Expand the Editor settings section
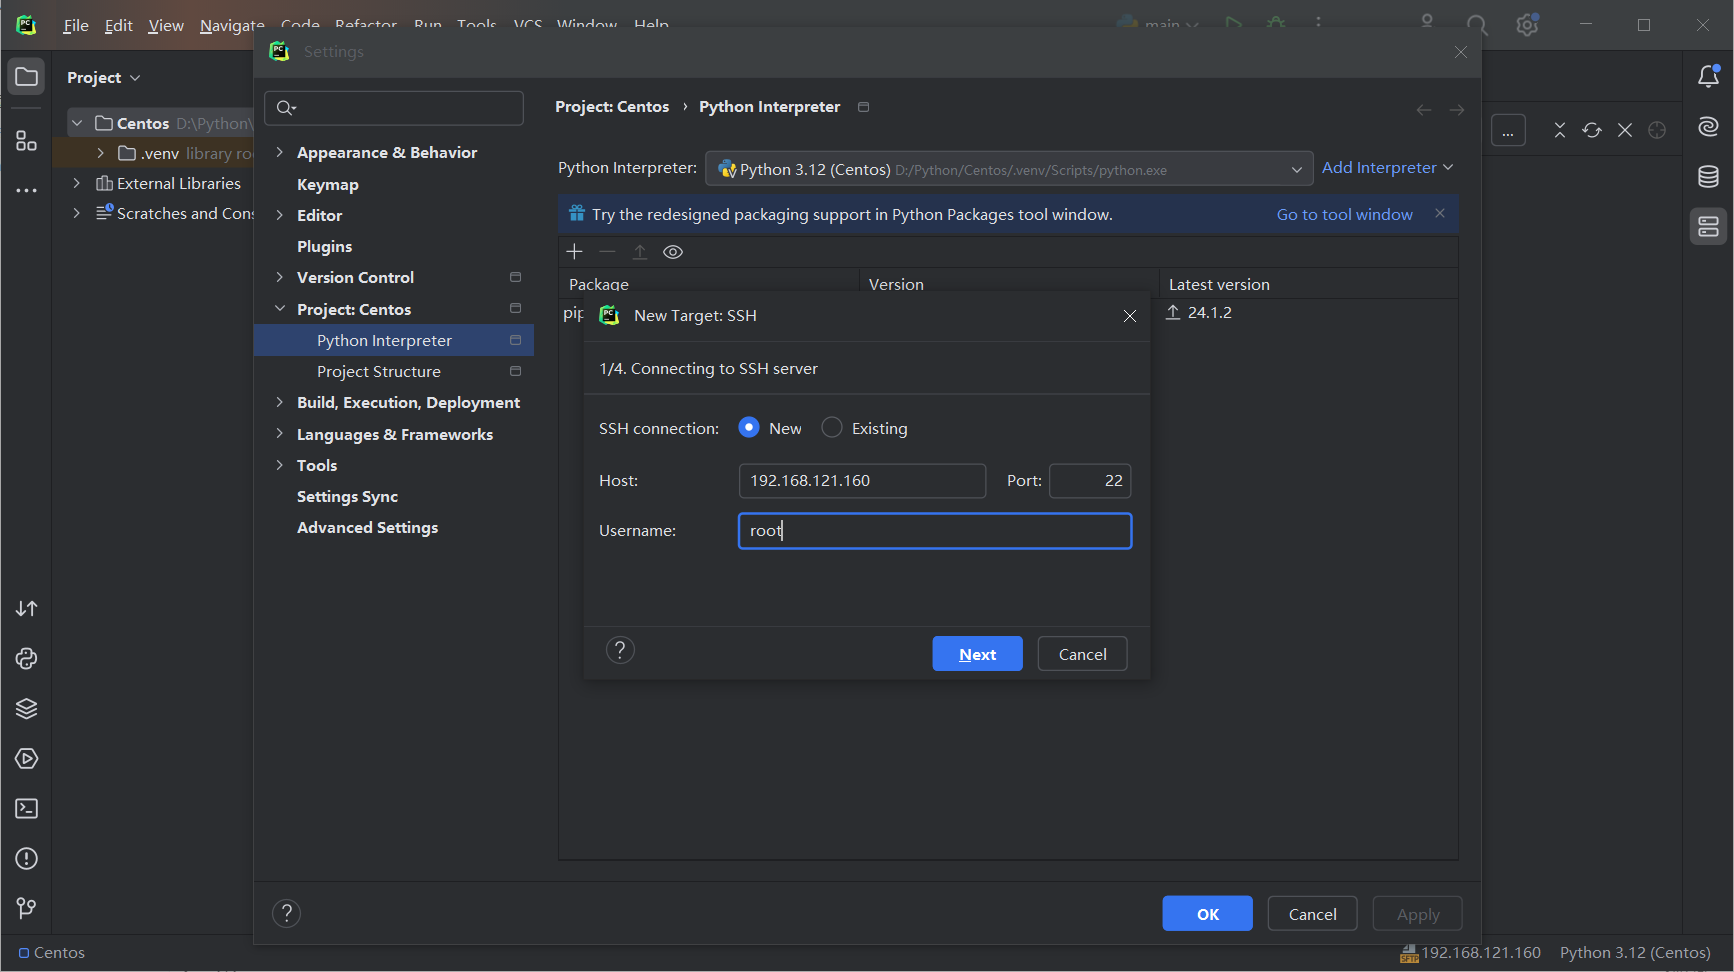1734x972 pixels. pyautogui.click(x=280, y=215)
